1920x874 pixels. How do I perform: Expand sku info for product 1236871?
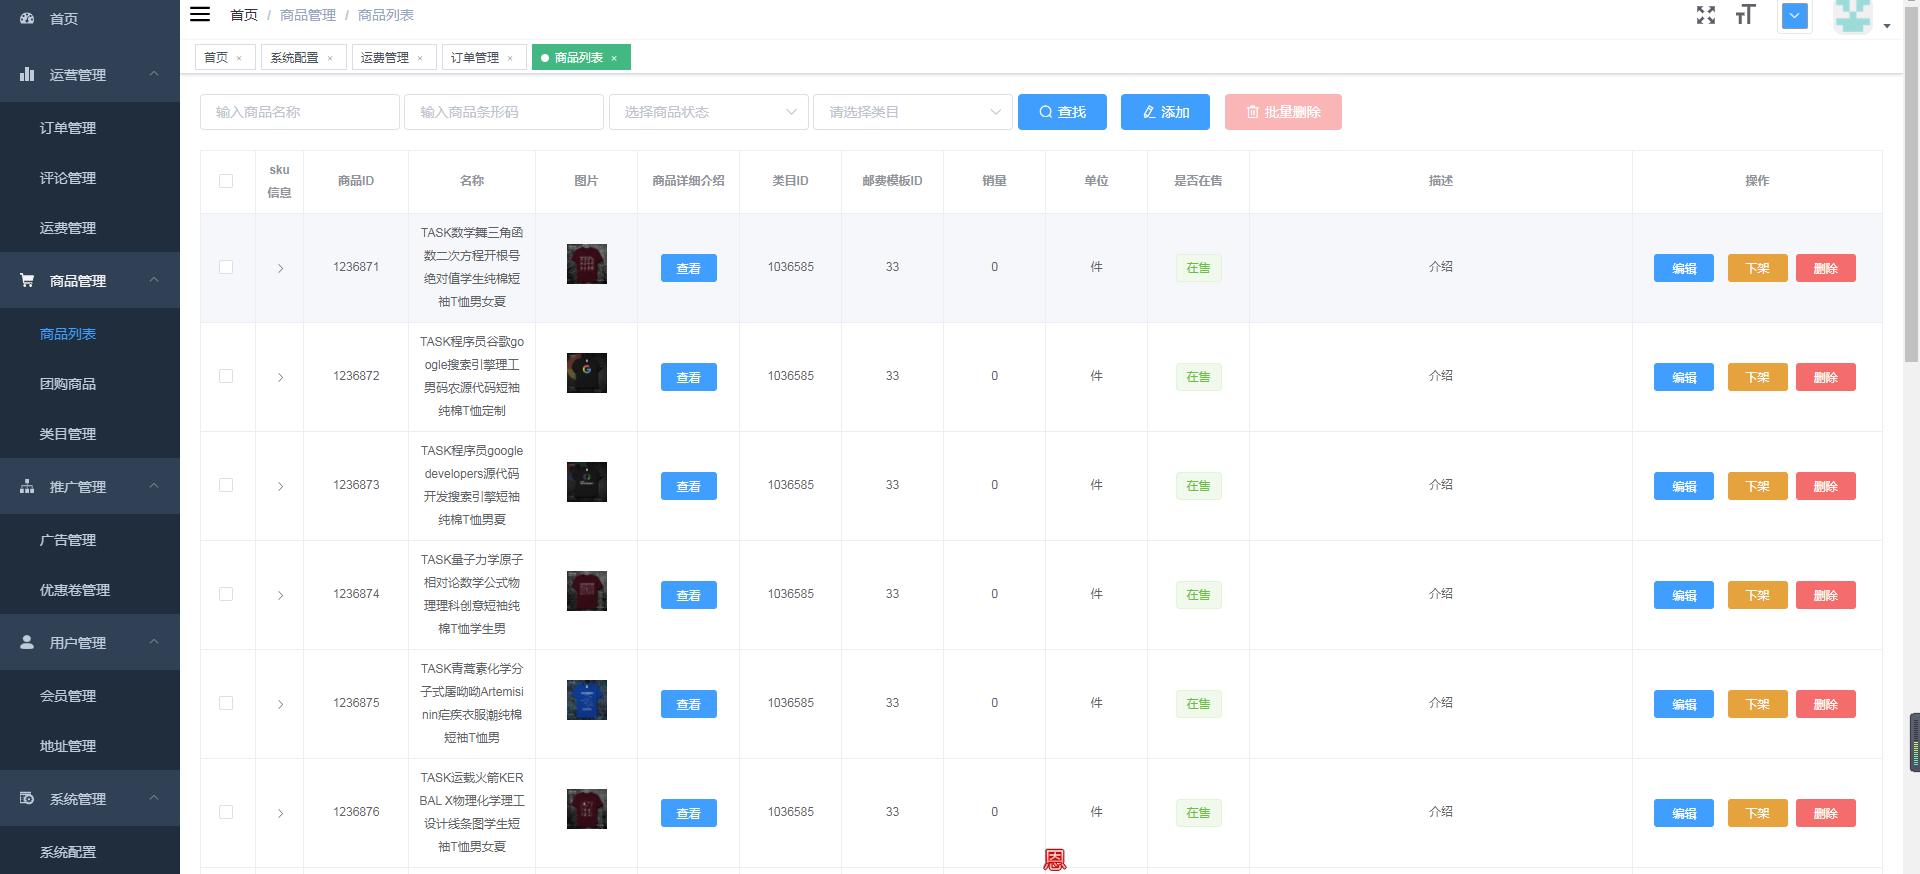pos(280,268)
